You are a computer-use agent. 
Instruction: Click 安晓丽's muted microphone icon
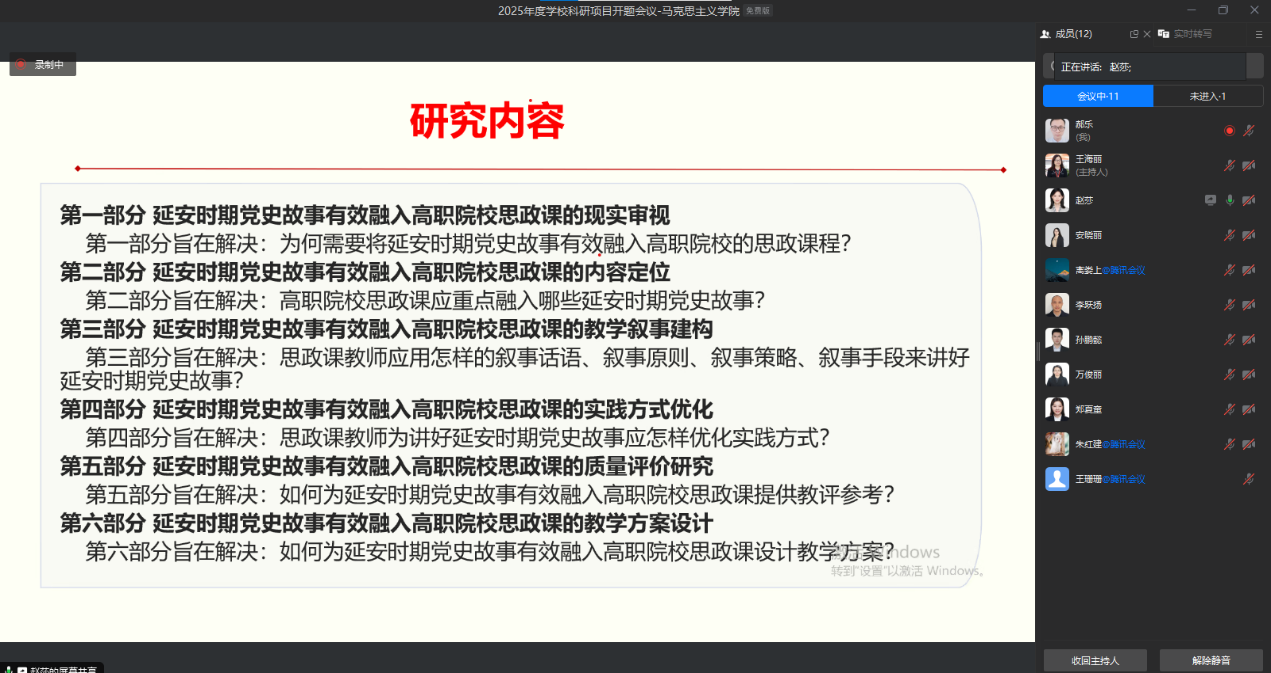click(x=1230, y=235)
